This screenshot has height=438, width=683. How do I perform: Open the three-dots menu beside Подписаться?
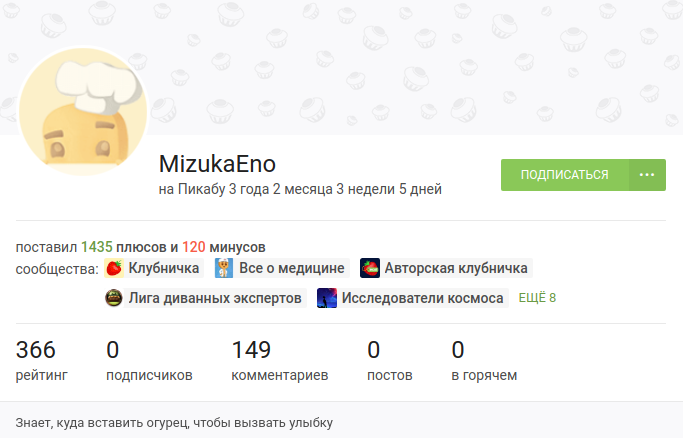coord(647,175)
